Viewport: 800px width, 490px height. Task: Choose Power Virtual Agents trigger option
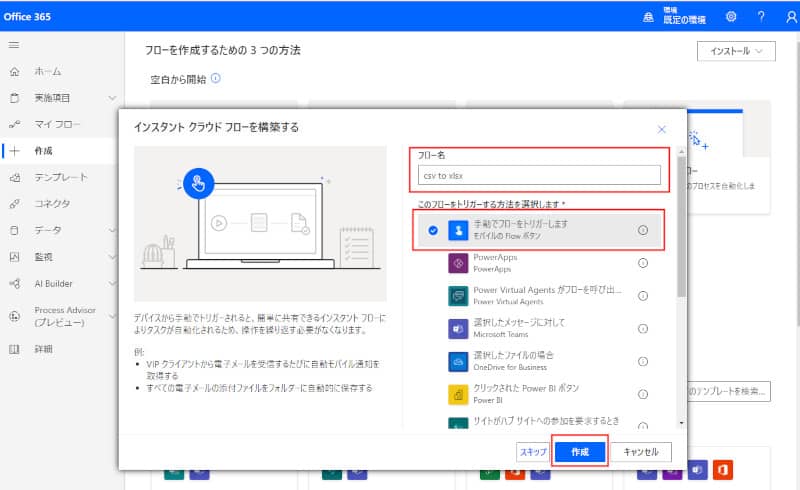pyautogui.click(x=538, y=296)
